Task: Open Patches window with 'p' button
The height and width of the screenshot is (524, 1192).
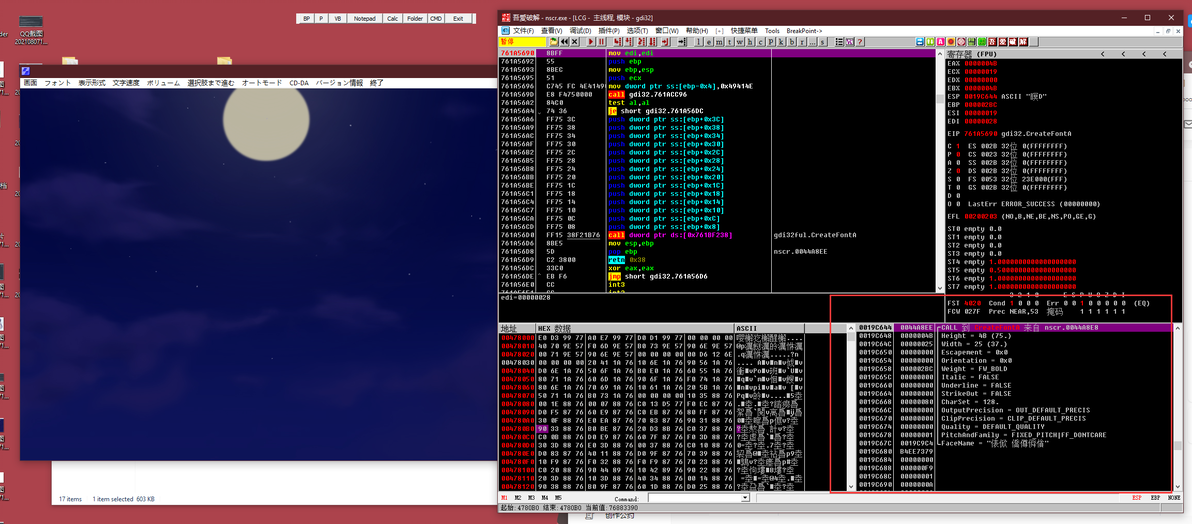Action: pyautogui.click(x=770, y=41)
